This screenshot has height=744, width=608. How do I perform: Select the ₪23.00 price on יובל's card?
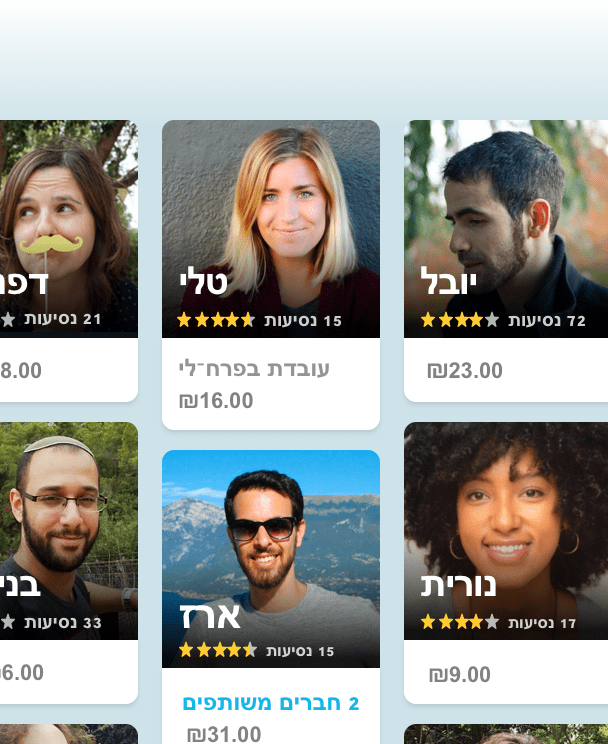465,371
